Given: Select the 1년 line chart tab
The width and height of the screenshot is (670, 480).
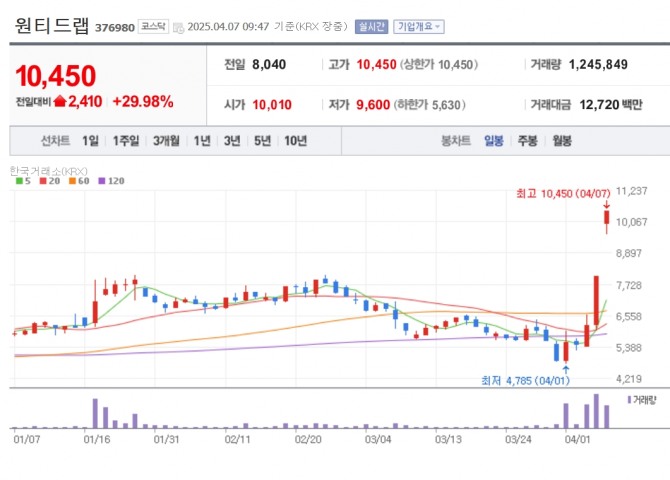Looking at the screenshot, I should tap(202, 141).
